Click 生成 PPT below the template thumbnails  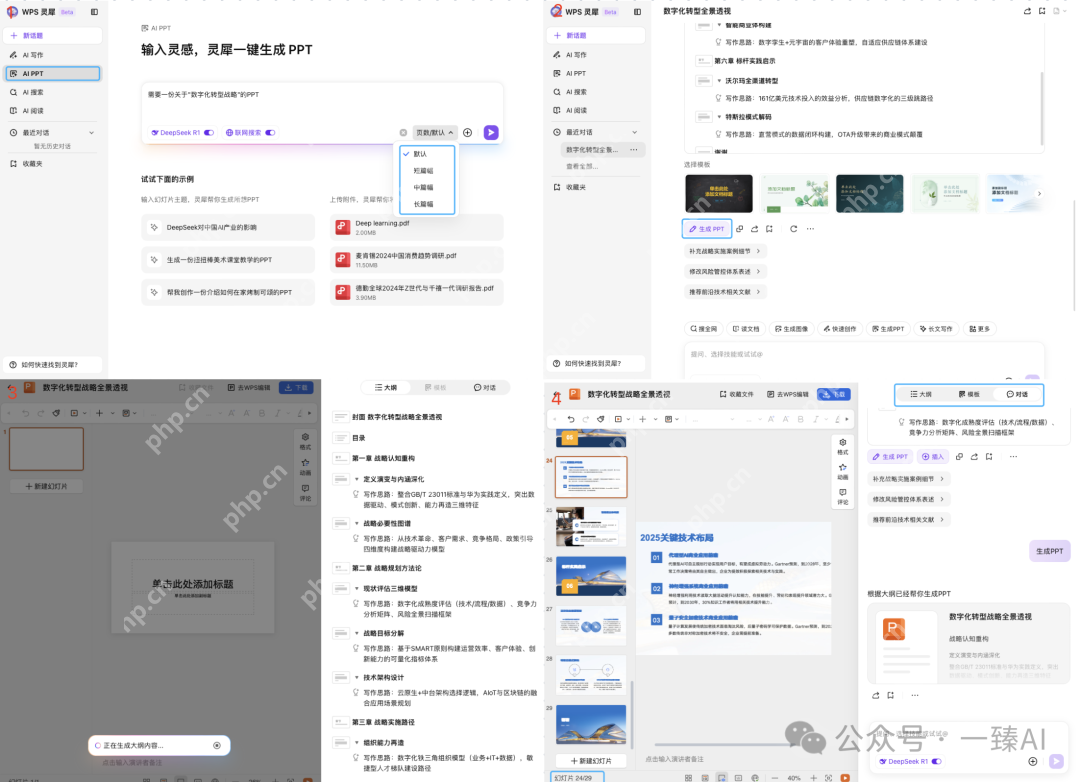(x=707, y=229)
